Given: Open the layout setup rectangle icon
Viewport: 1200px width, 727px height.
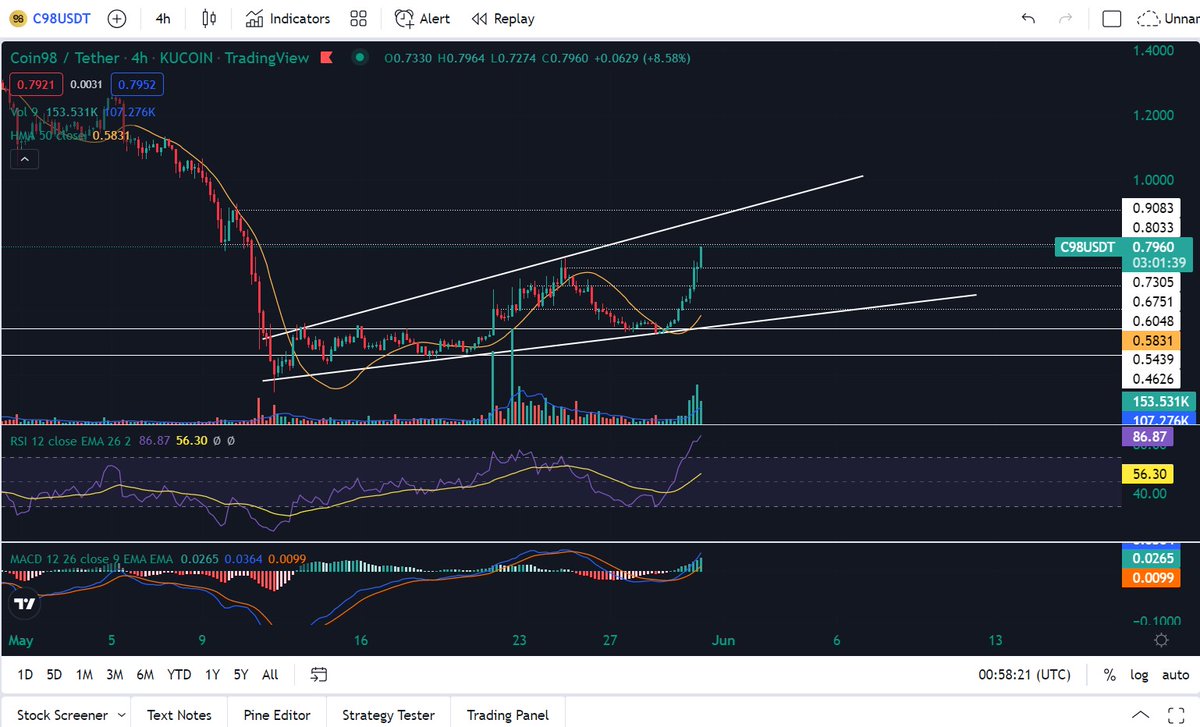Looking at the screenshot, I should tap(1111, 18).
